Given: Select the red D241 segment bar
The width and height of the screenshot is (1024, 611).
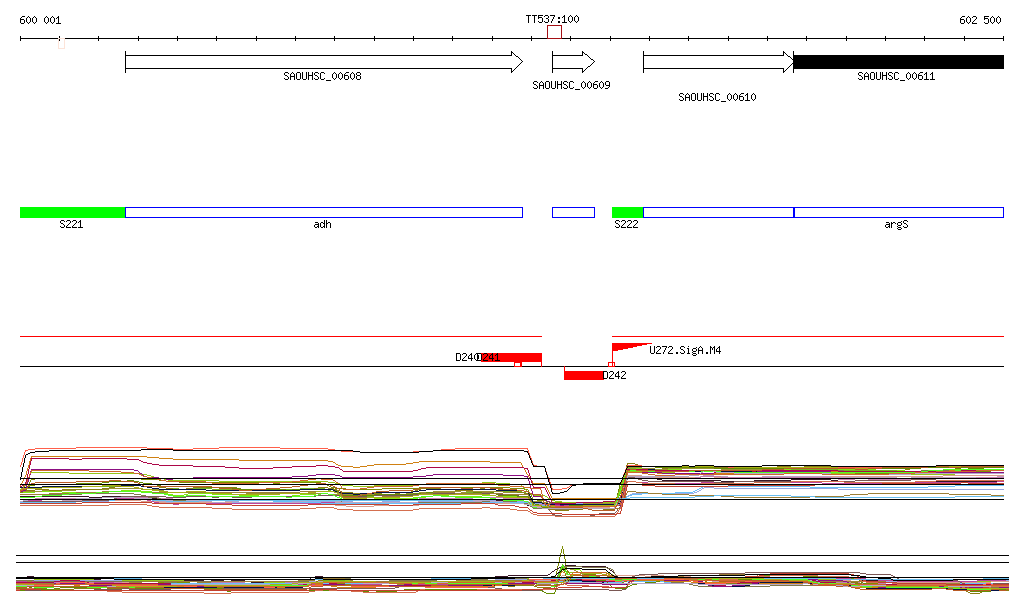Looking at the screenshot, I should point(512,357).
